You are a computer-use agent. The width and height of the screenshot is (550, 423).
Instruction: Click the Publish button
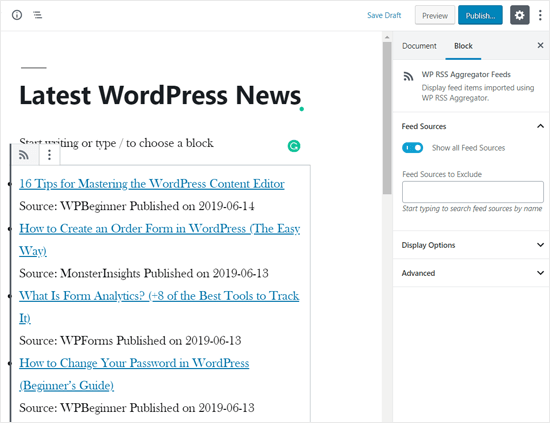480,15
